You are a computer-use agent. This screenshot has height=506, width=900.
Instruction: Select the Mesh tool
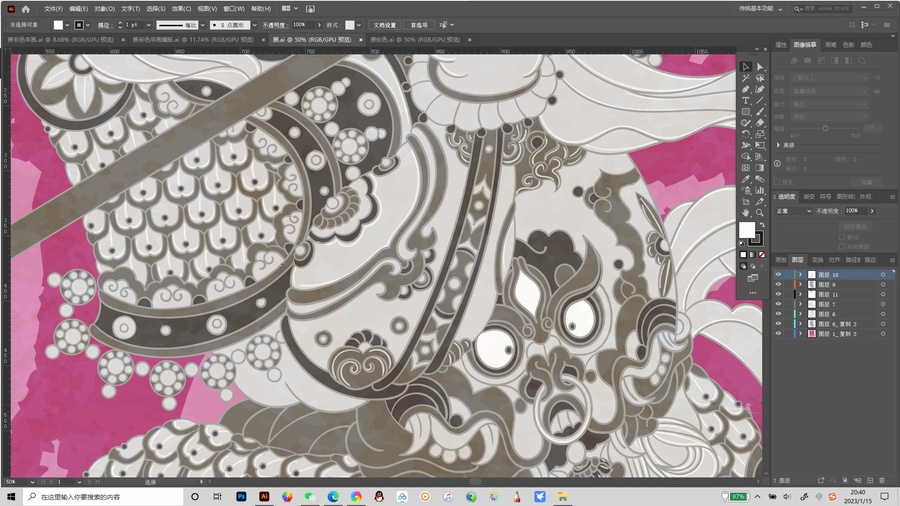[746, 168]
